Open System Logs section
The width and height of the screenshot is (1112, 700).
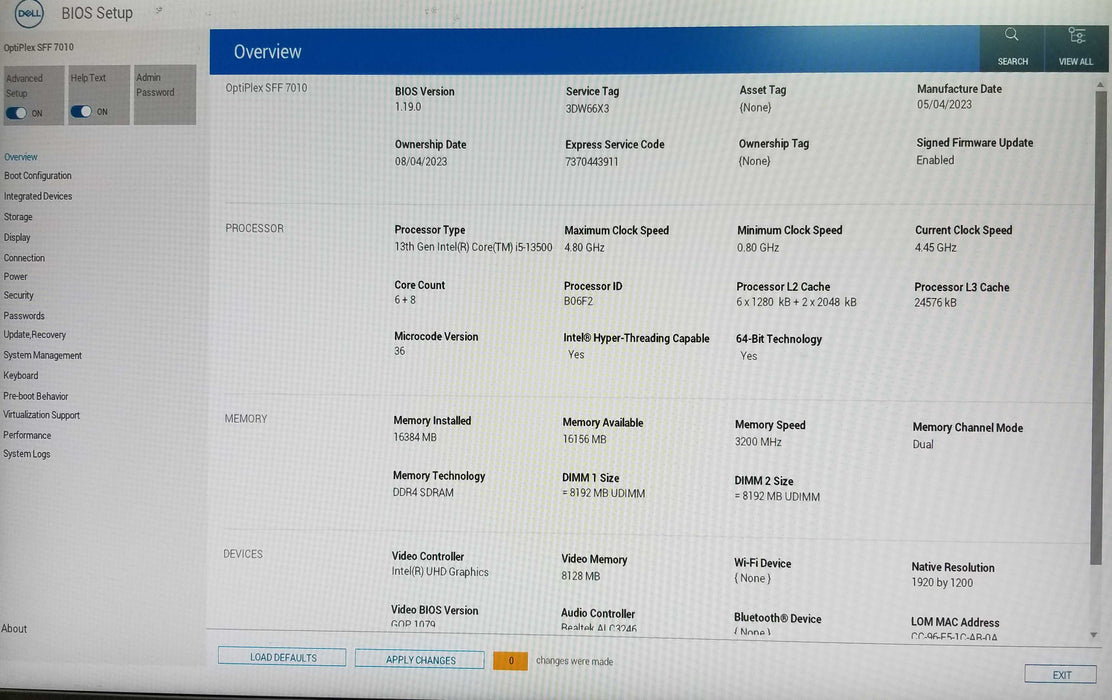26,453
